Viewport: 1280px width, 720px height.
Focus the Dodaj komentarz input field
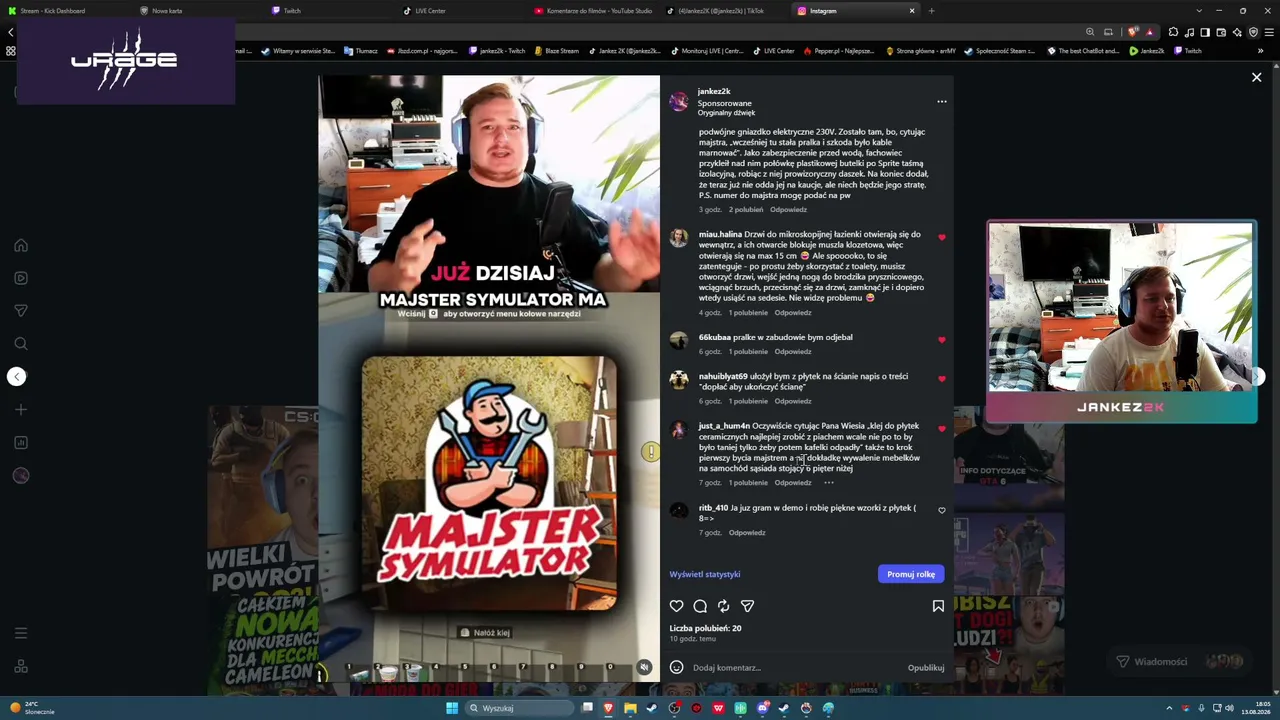(795, 668)
